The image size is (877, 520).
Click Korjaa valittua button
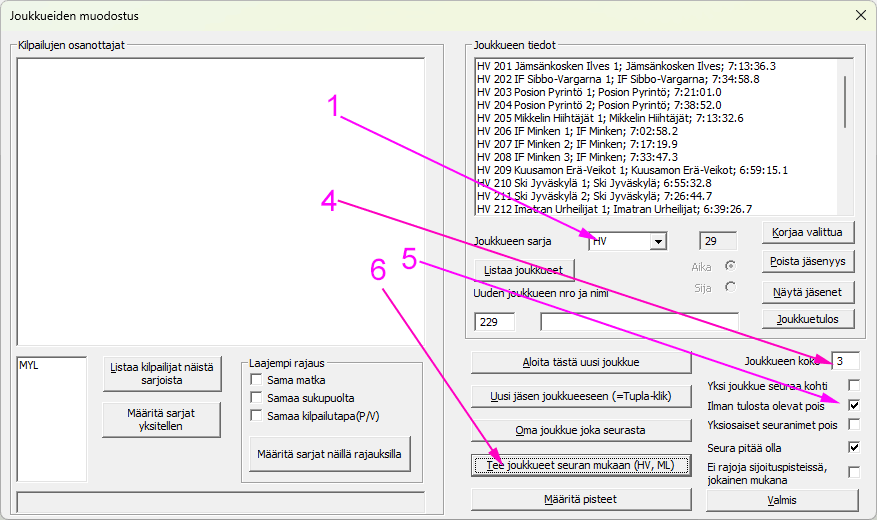[808, 233]
